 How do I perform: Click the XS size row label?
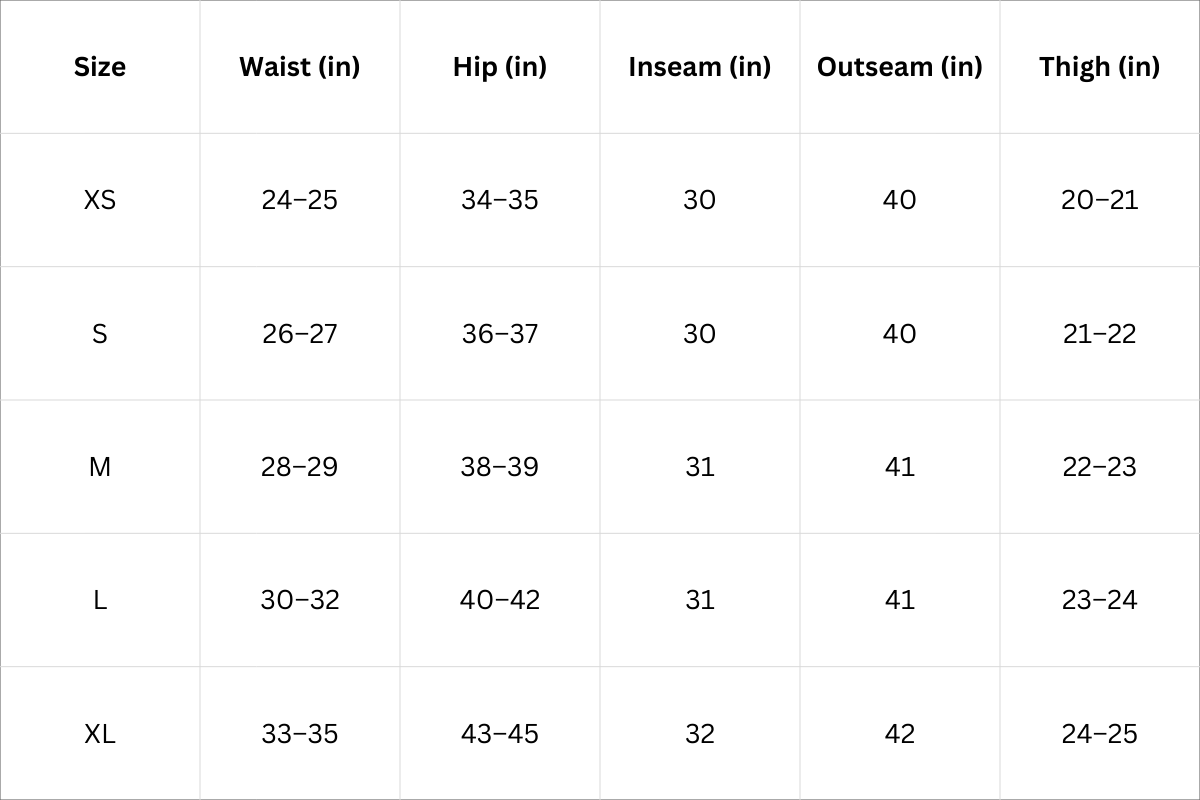pyautogui.click(x=100, y=200)
